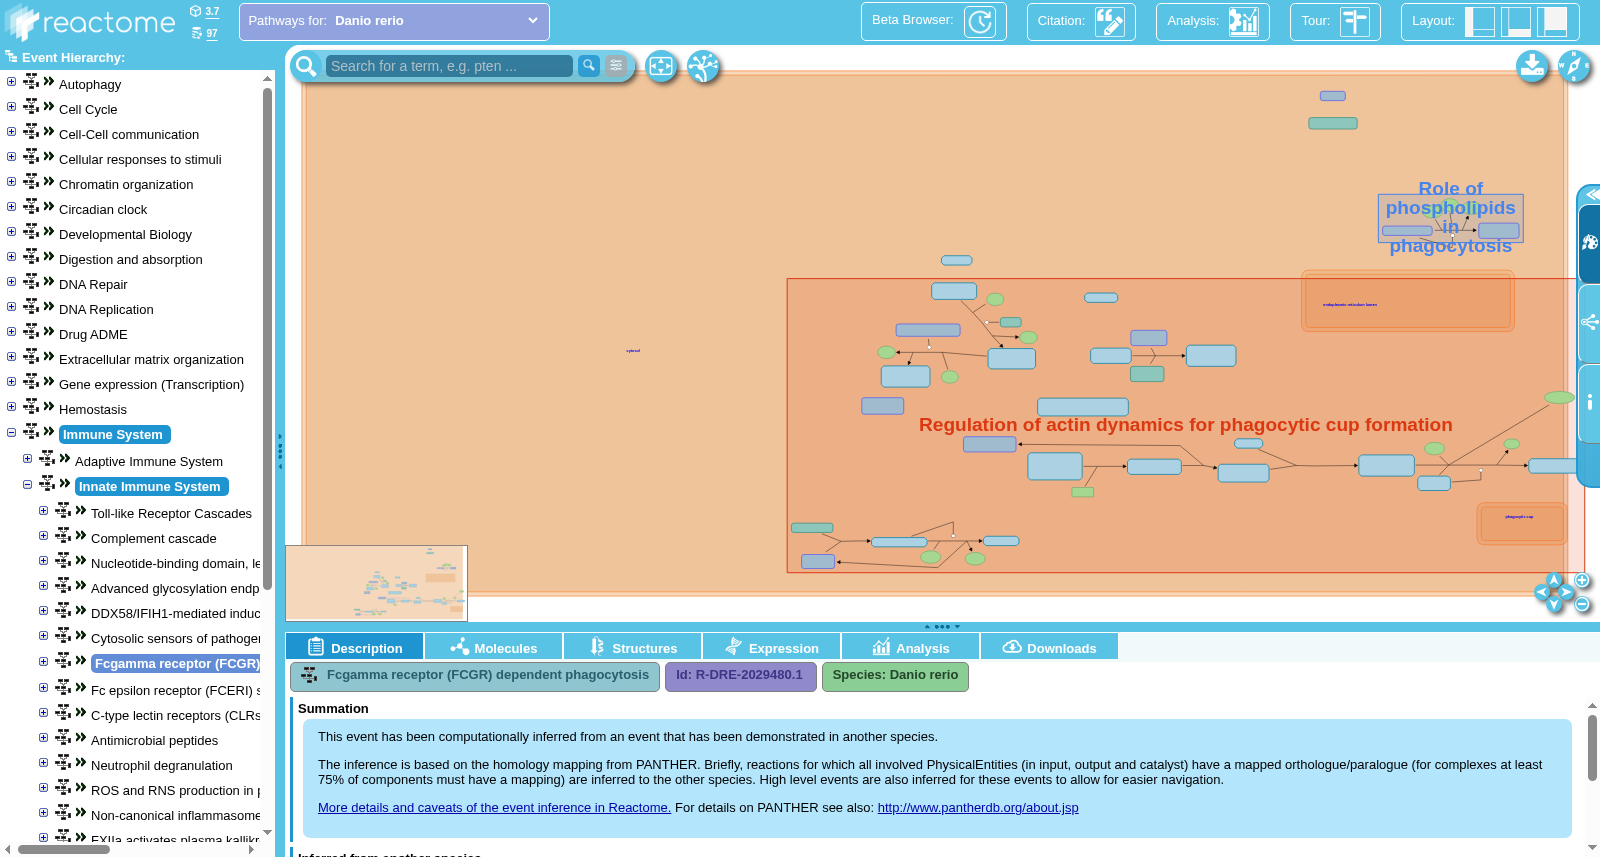Open the Citation quote icon
This screenshot has width=1600, height=857.
pyautogui.click(x=1110, y=21)
